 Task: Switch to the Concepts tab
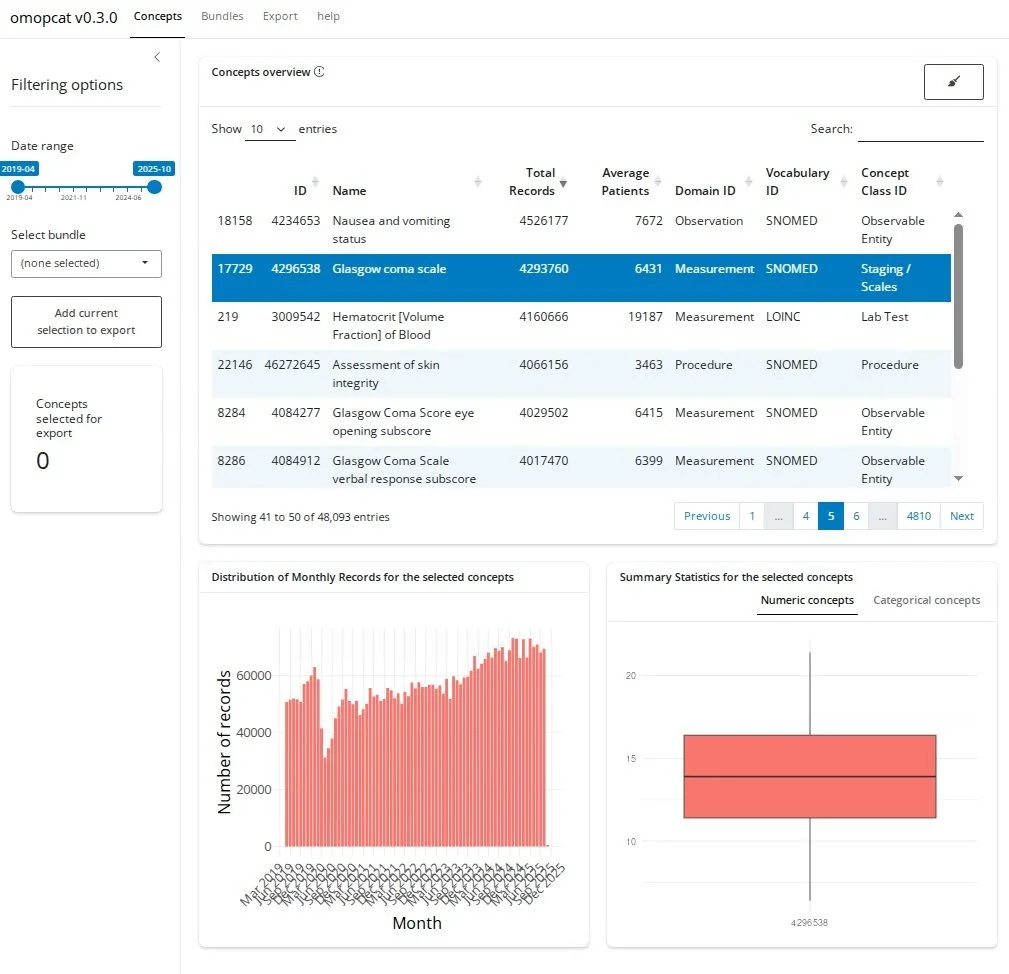[x=158, y=17]
